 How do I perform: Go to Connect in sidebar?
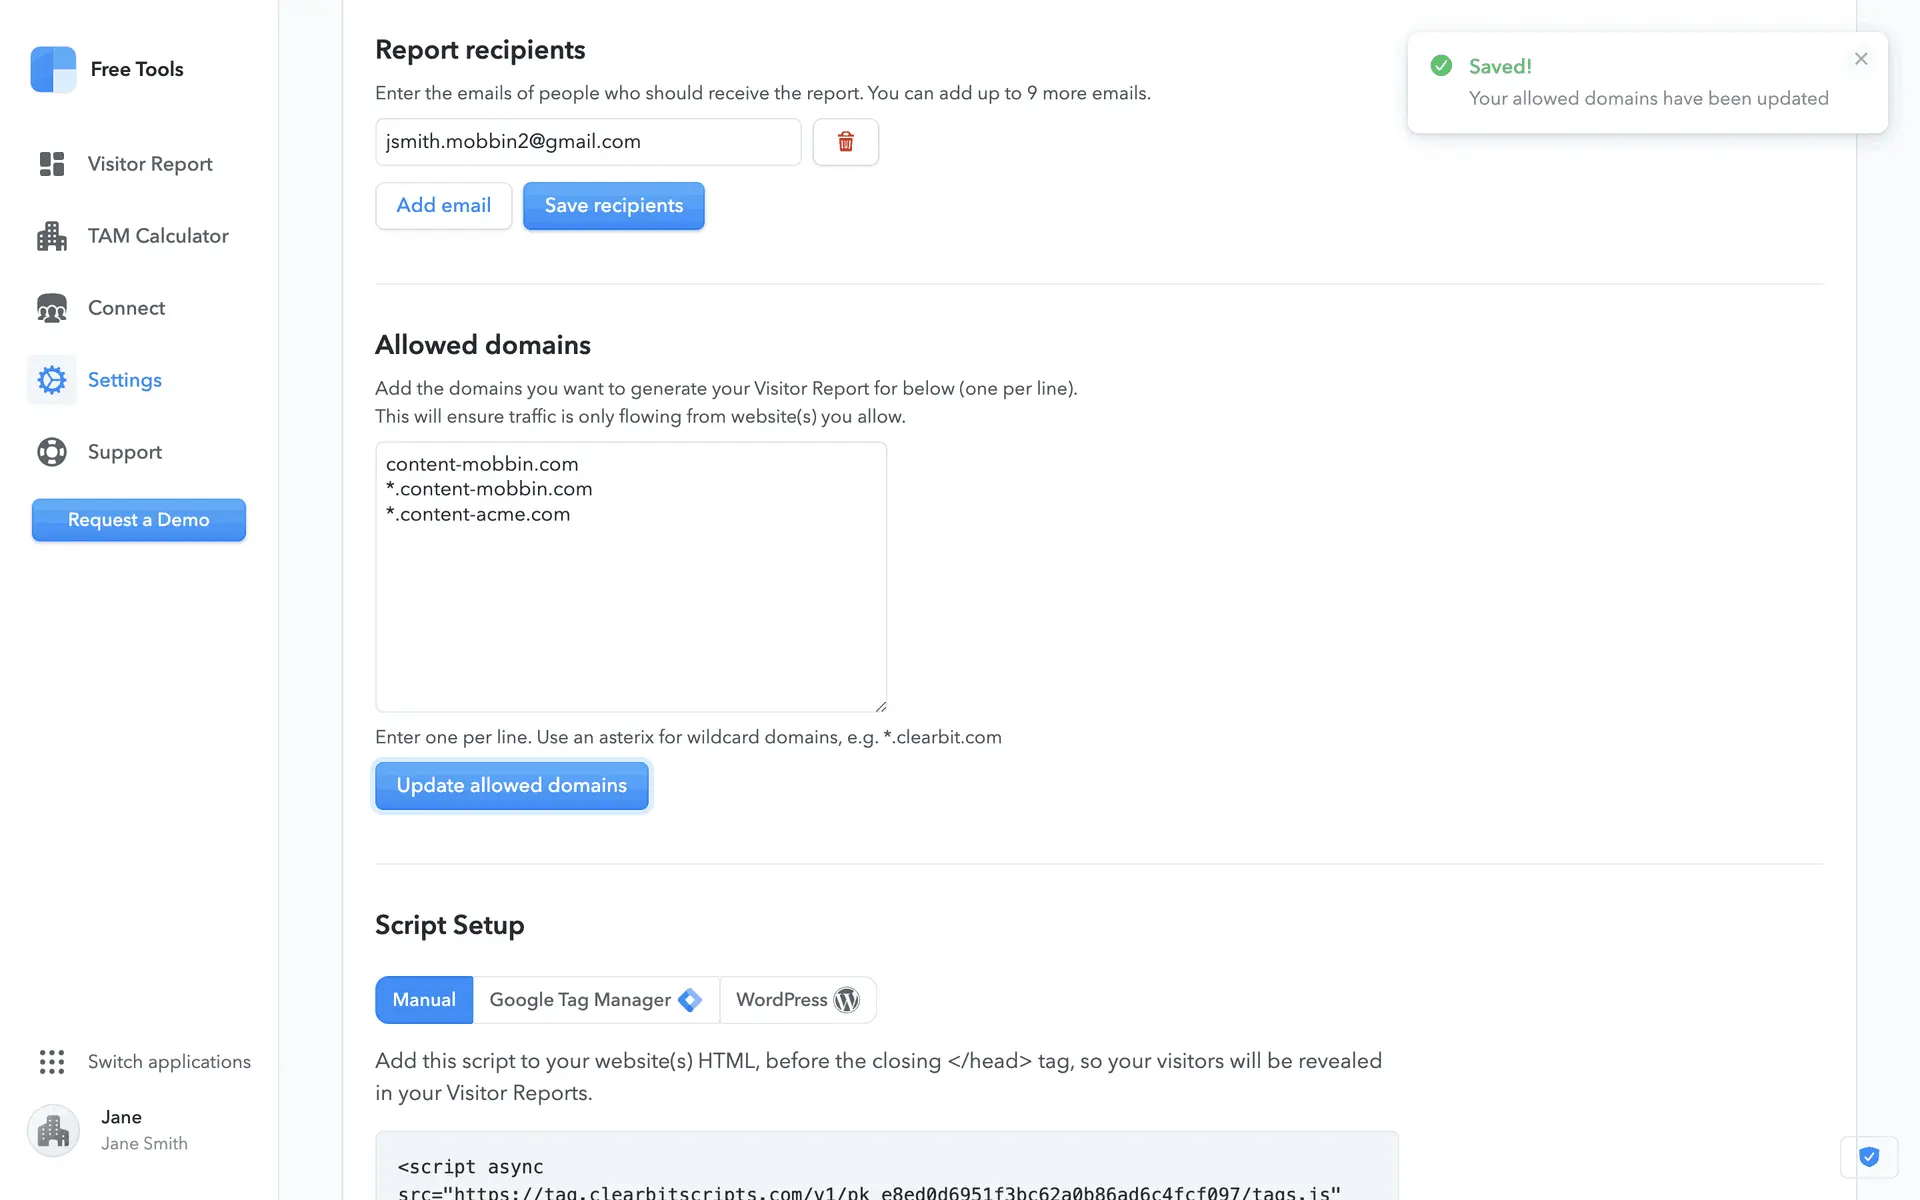125,308
